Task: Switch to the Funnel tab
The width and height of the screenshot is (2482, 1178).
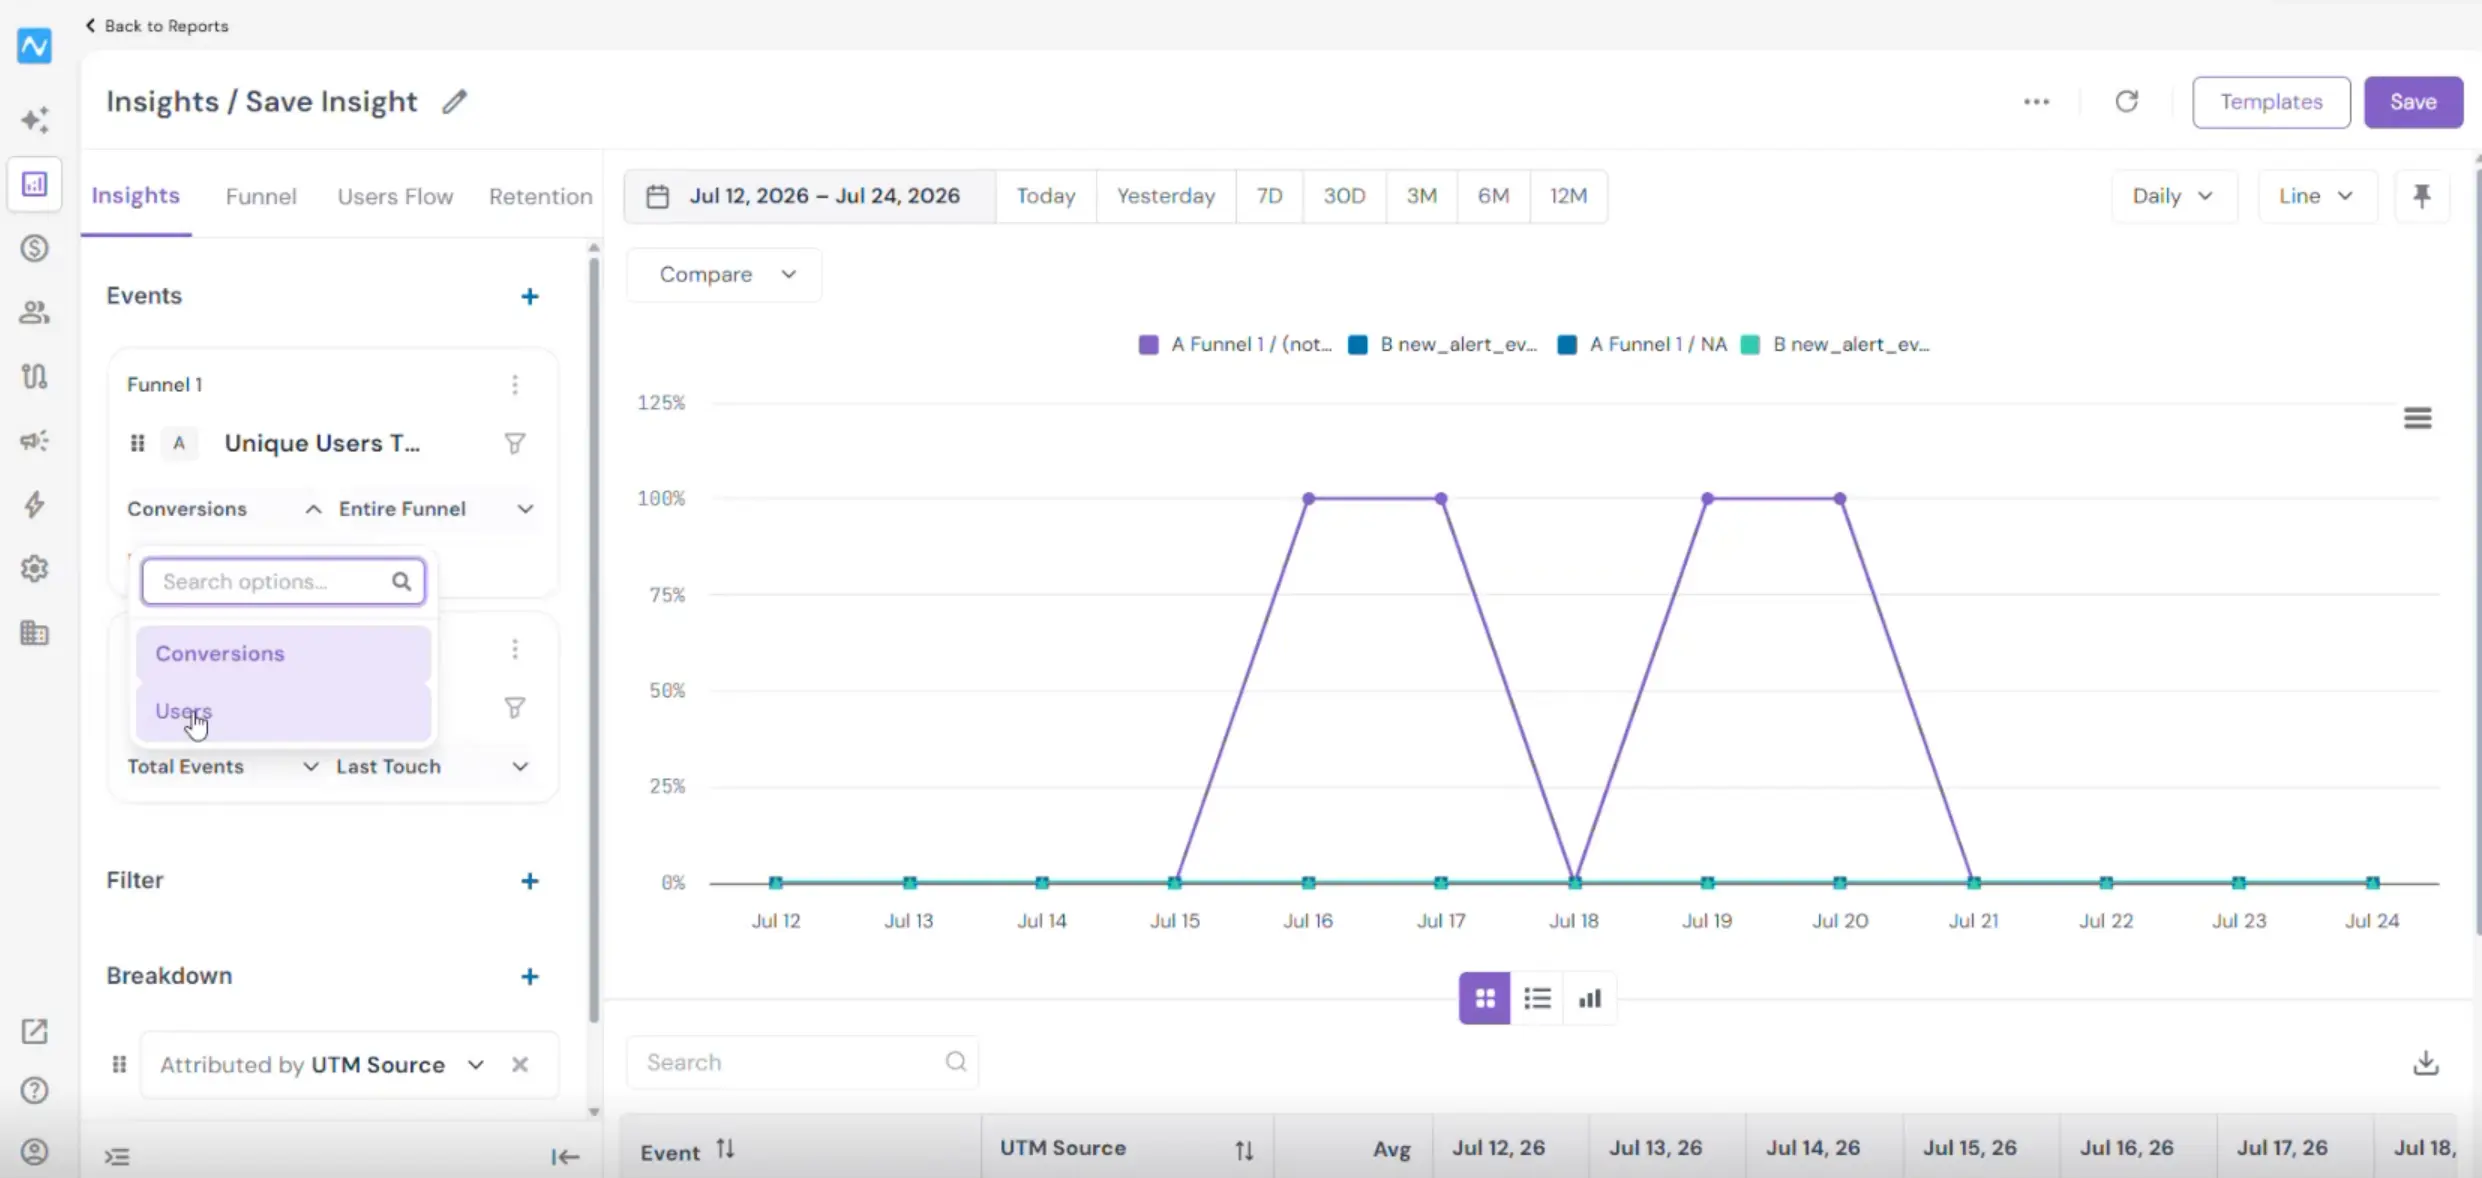Action: 261,197
